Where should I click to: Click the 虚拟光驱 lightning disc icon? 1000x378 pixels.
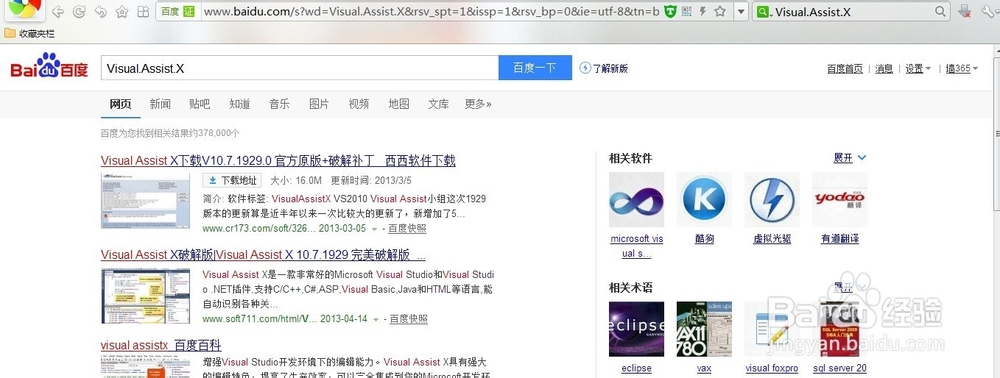pyautogui.click(x=772, y=200)
